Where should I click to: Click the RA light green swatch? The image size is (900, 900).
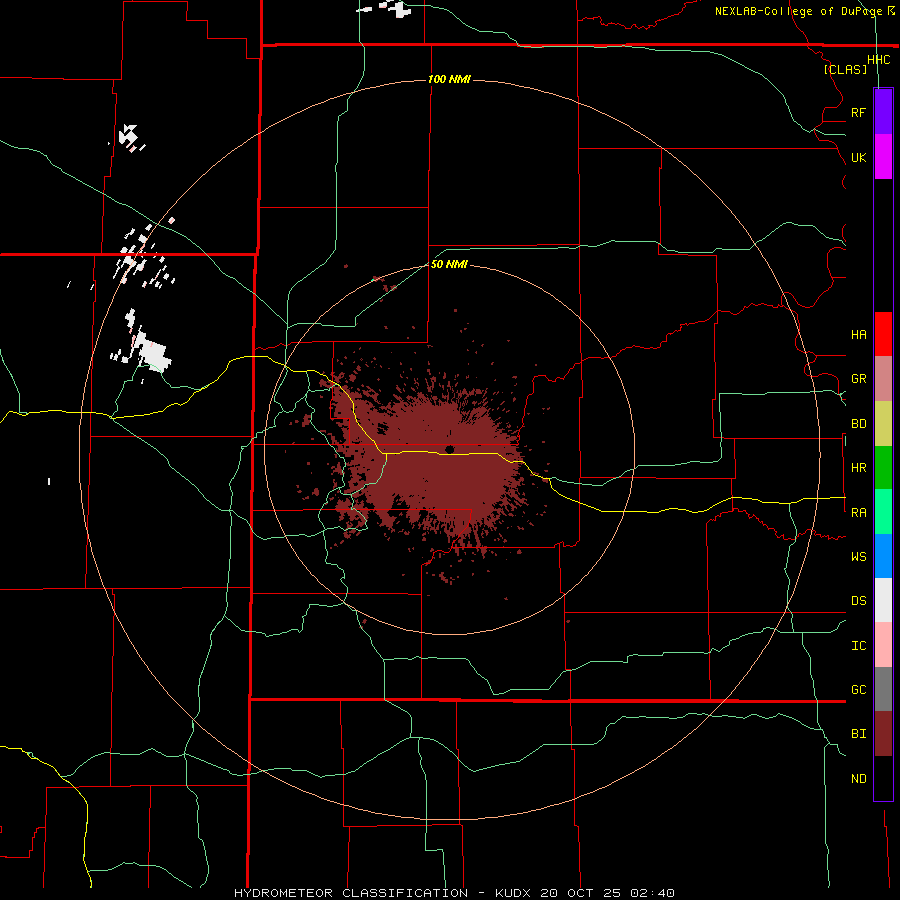click(x=883, y=512)
